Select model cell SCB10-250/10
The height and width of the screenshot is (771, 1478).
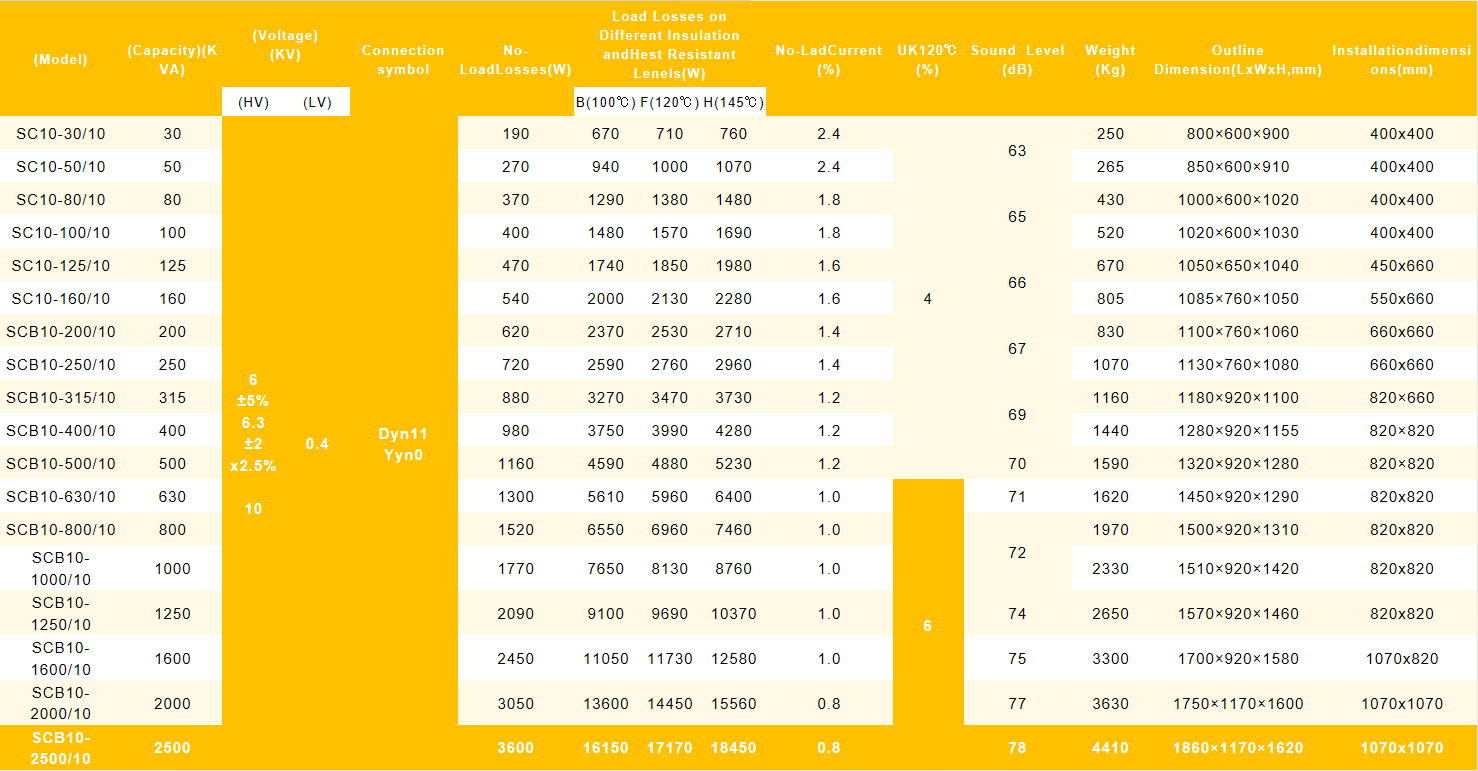point(60,365)
